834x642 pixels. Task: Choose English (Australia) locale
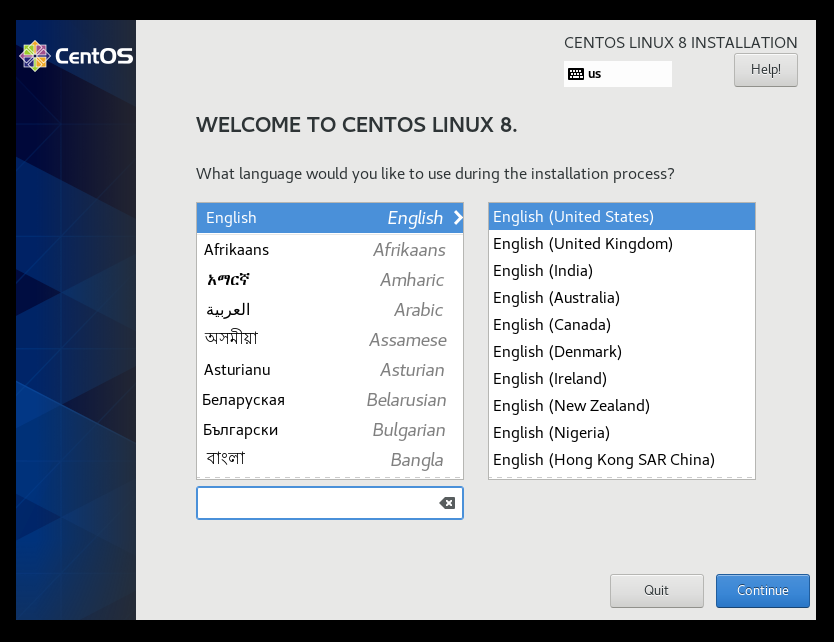622,298
